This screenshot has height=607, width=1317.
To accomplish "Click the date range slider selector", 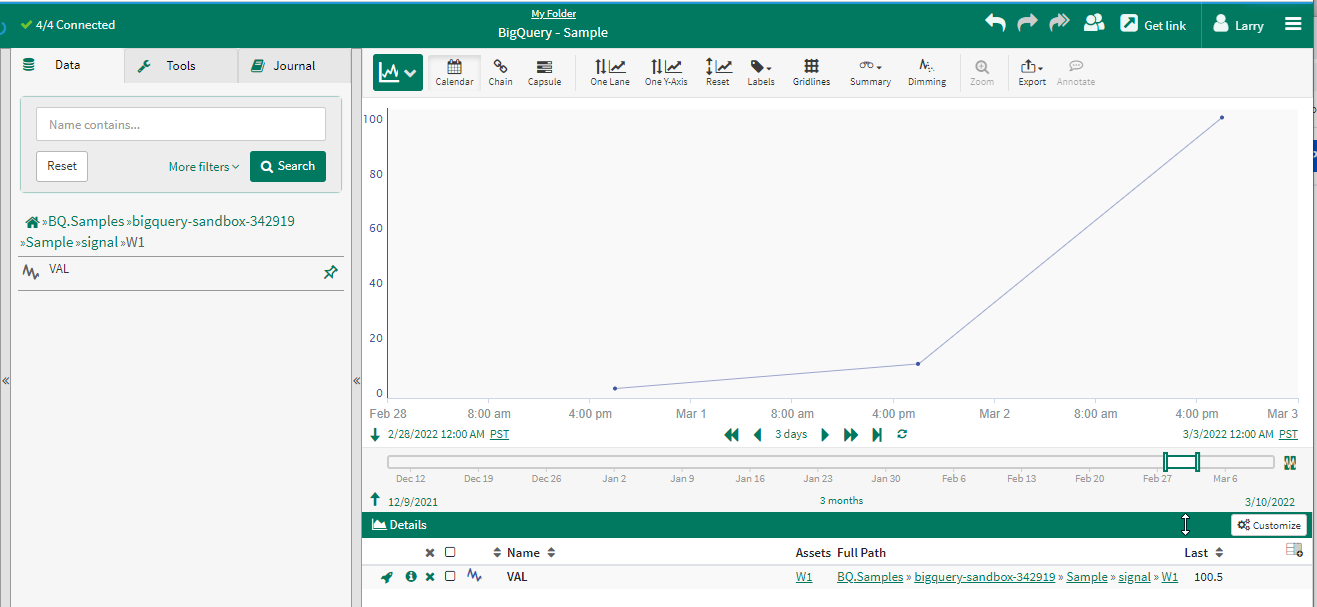I will coord(1181,462).
